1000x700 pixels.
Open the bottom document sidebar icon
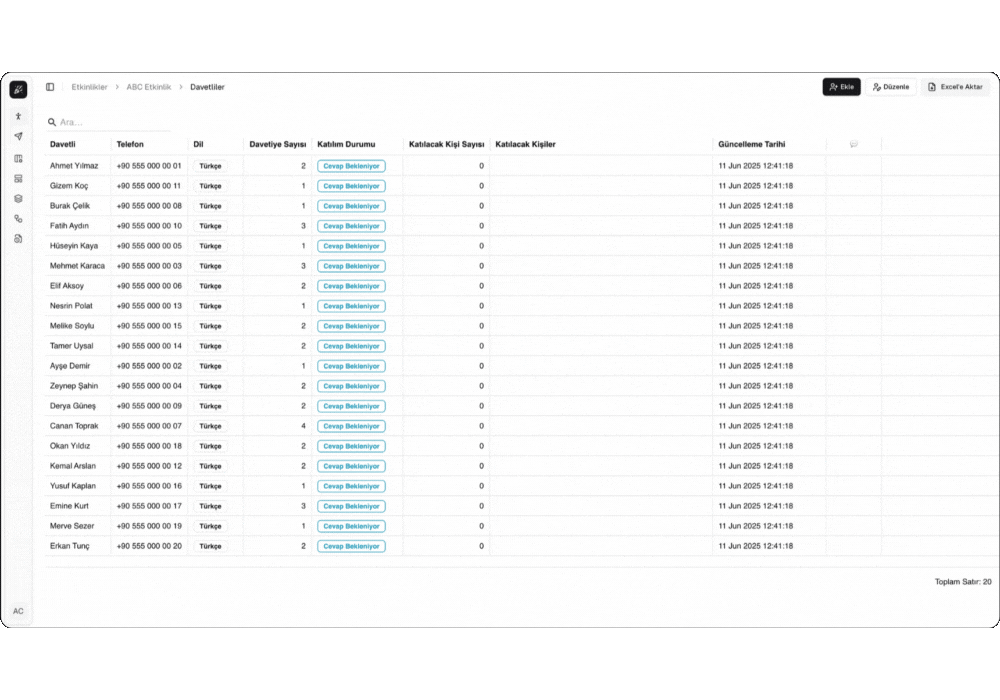click(x=18, y=238)
